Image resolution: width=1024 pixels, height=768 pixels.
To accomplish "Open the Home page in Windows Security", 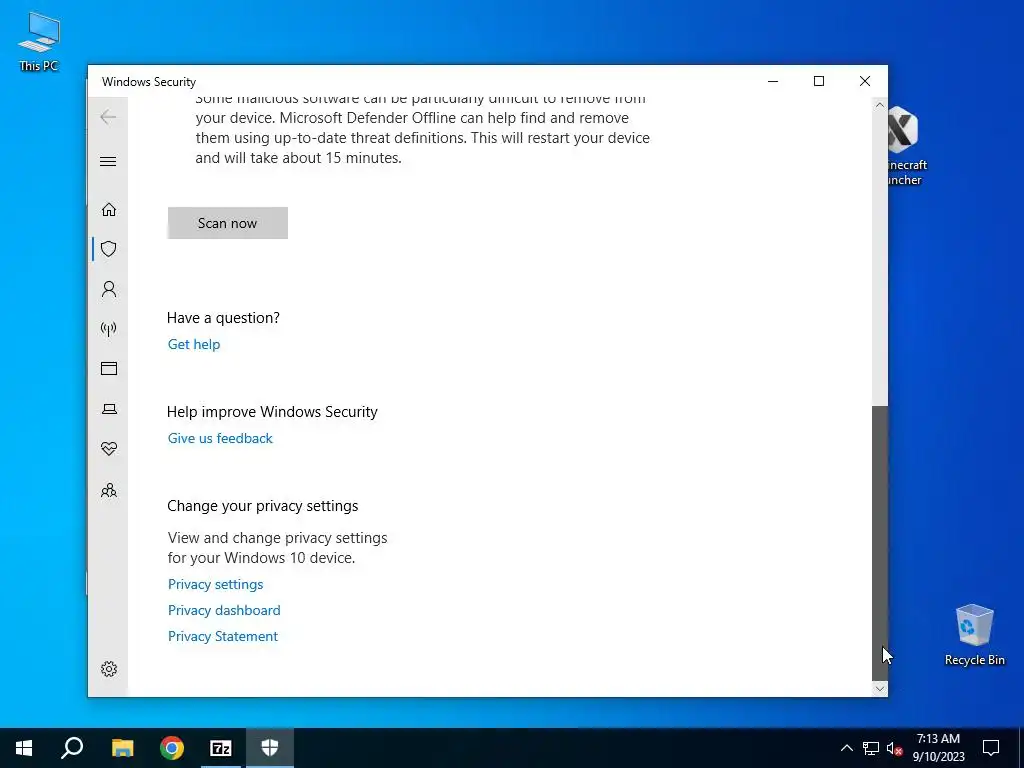I will pos(108,209).
